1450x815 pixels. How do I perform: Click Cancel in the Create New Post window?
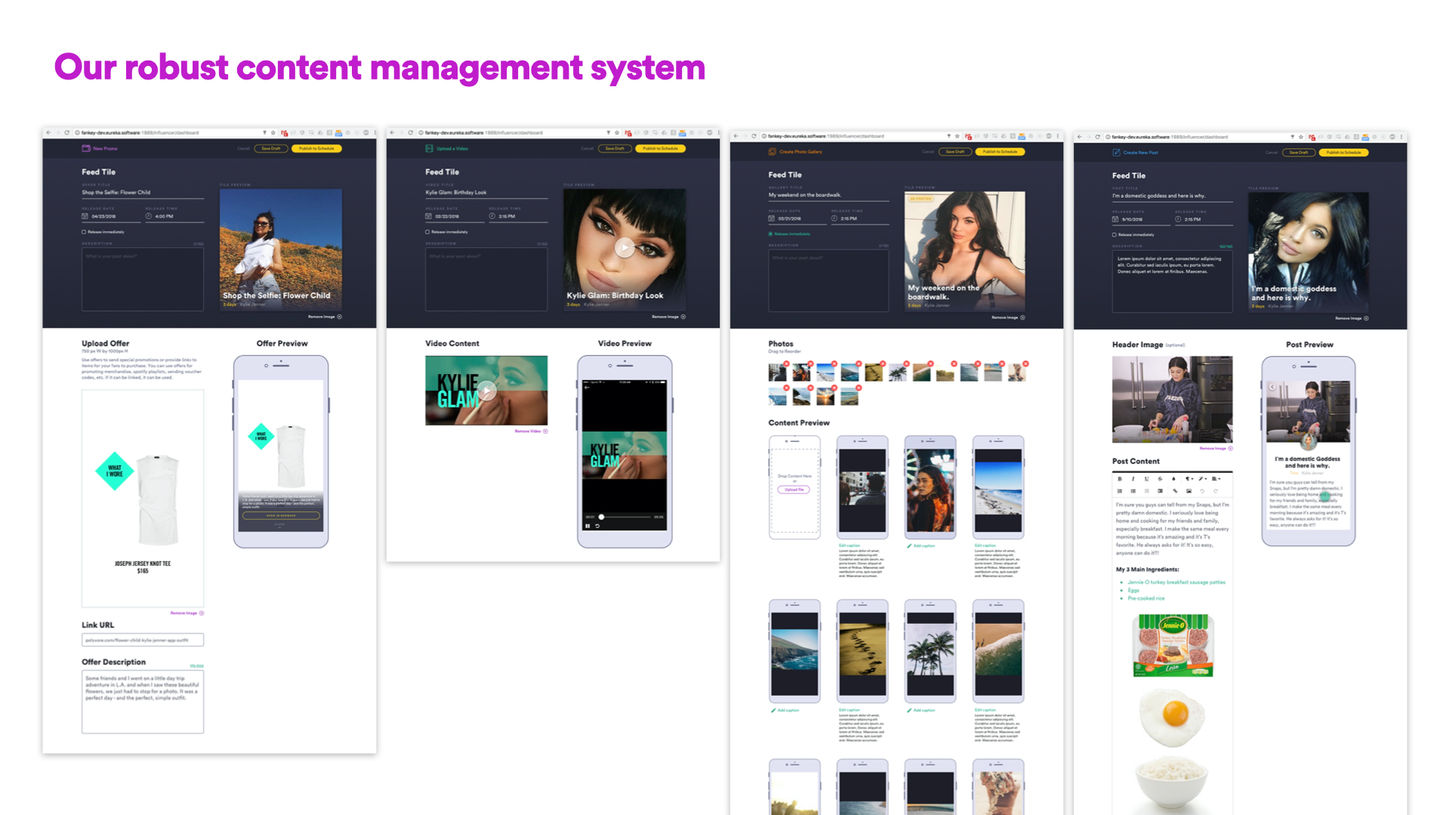pos(1272,152)
